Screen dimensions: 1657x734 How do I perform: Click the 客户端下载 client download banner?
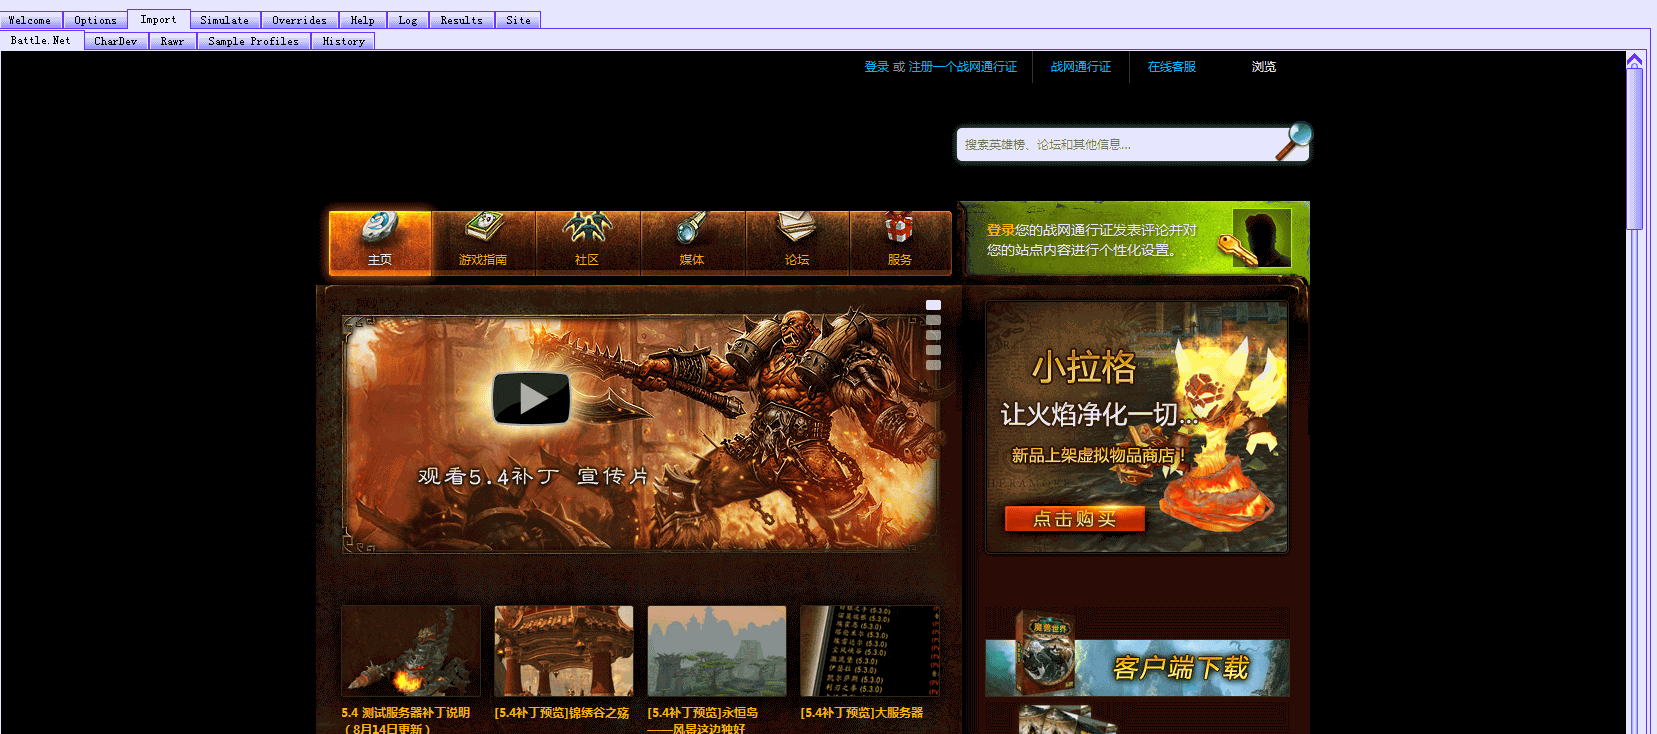click(x=1138, y=668)
